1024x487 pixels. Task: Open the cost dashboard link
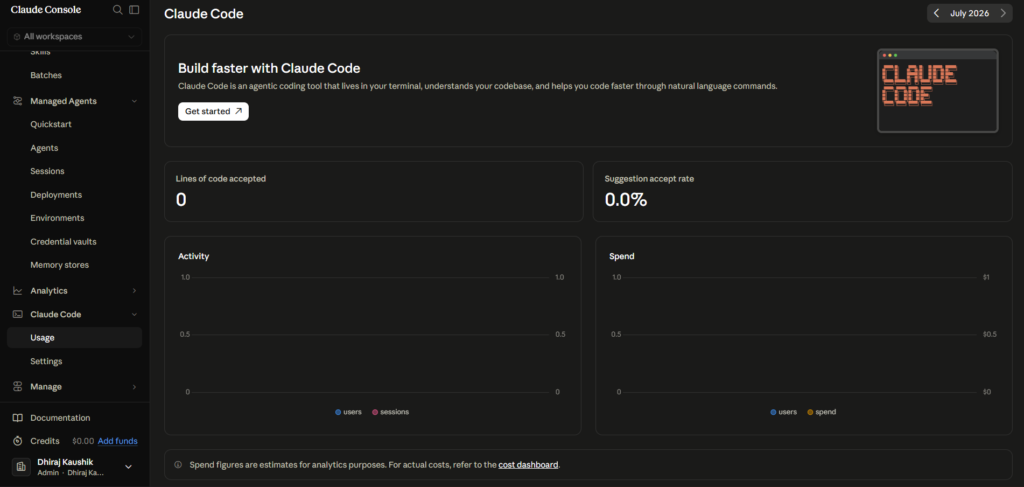tap(528, 465)
